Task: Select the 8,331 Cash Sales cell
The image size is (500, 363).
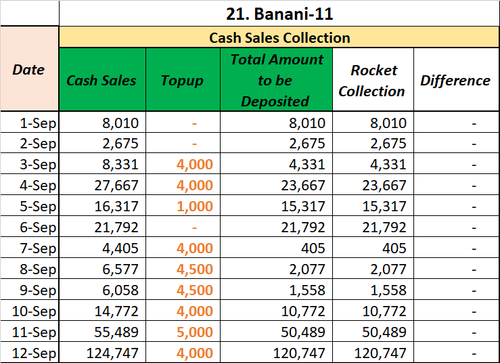Action: tap(102, 164)
